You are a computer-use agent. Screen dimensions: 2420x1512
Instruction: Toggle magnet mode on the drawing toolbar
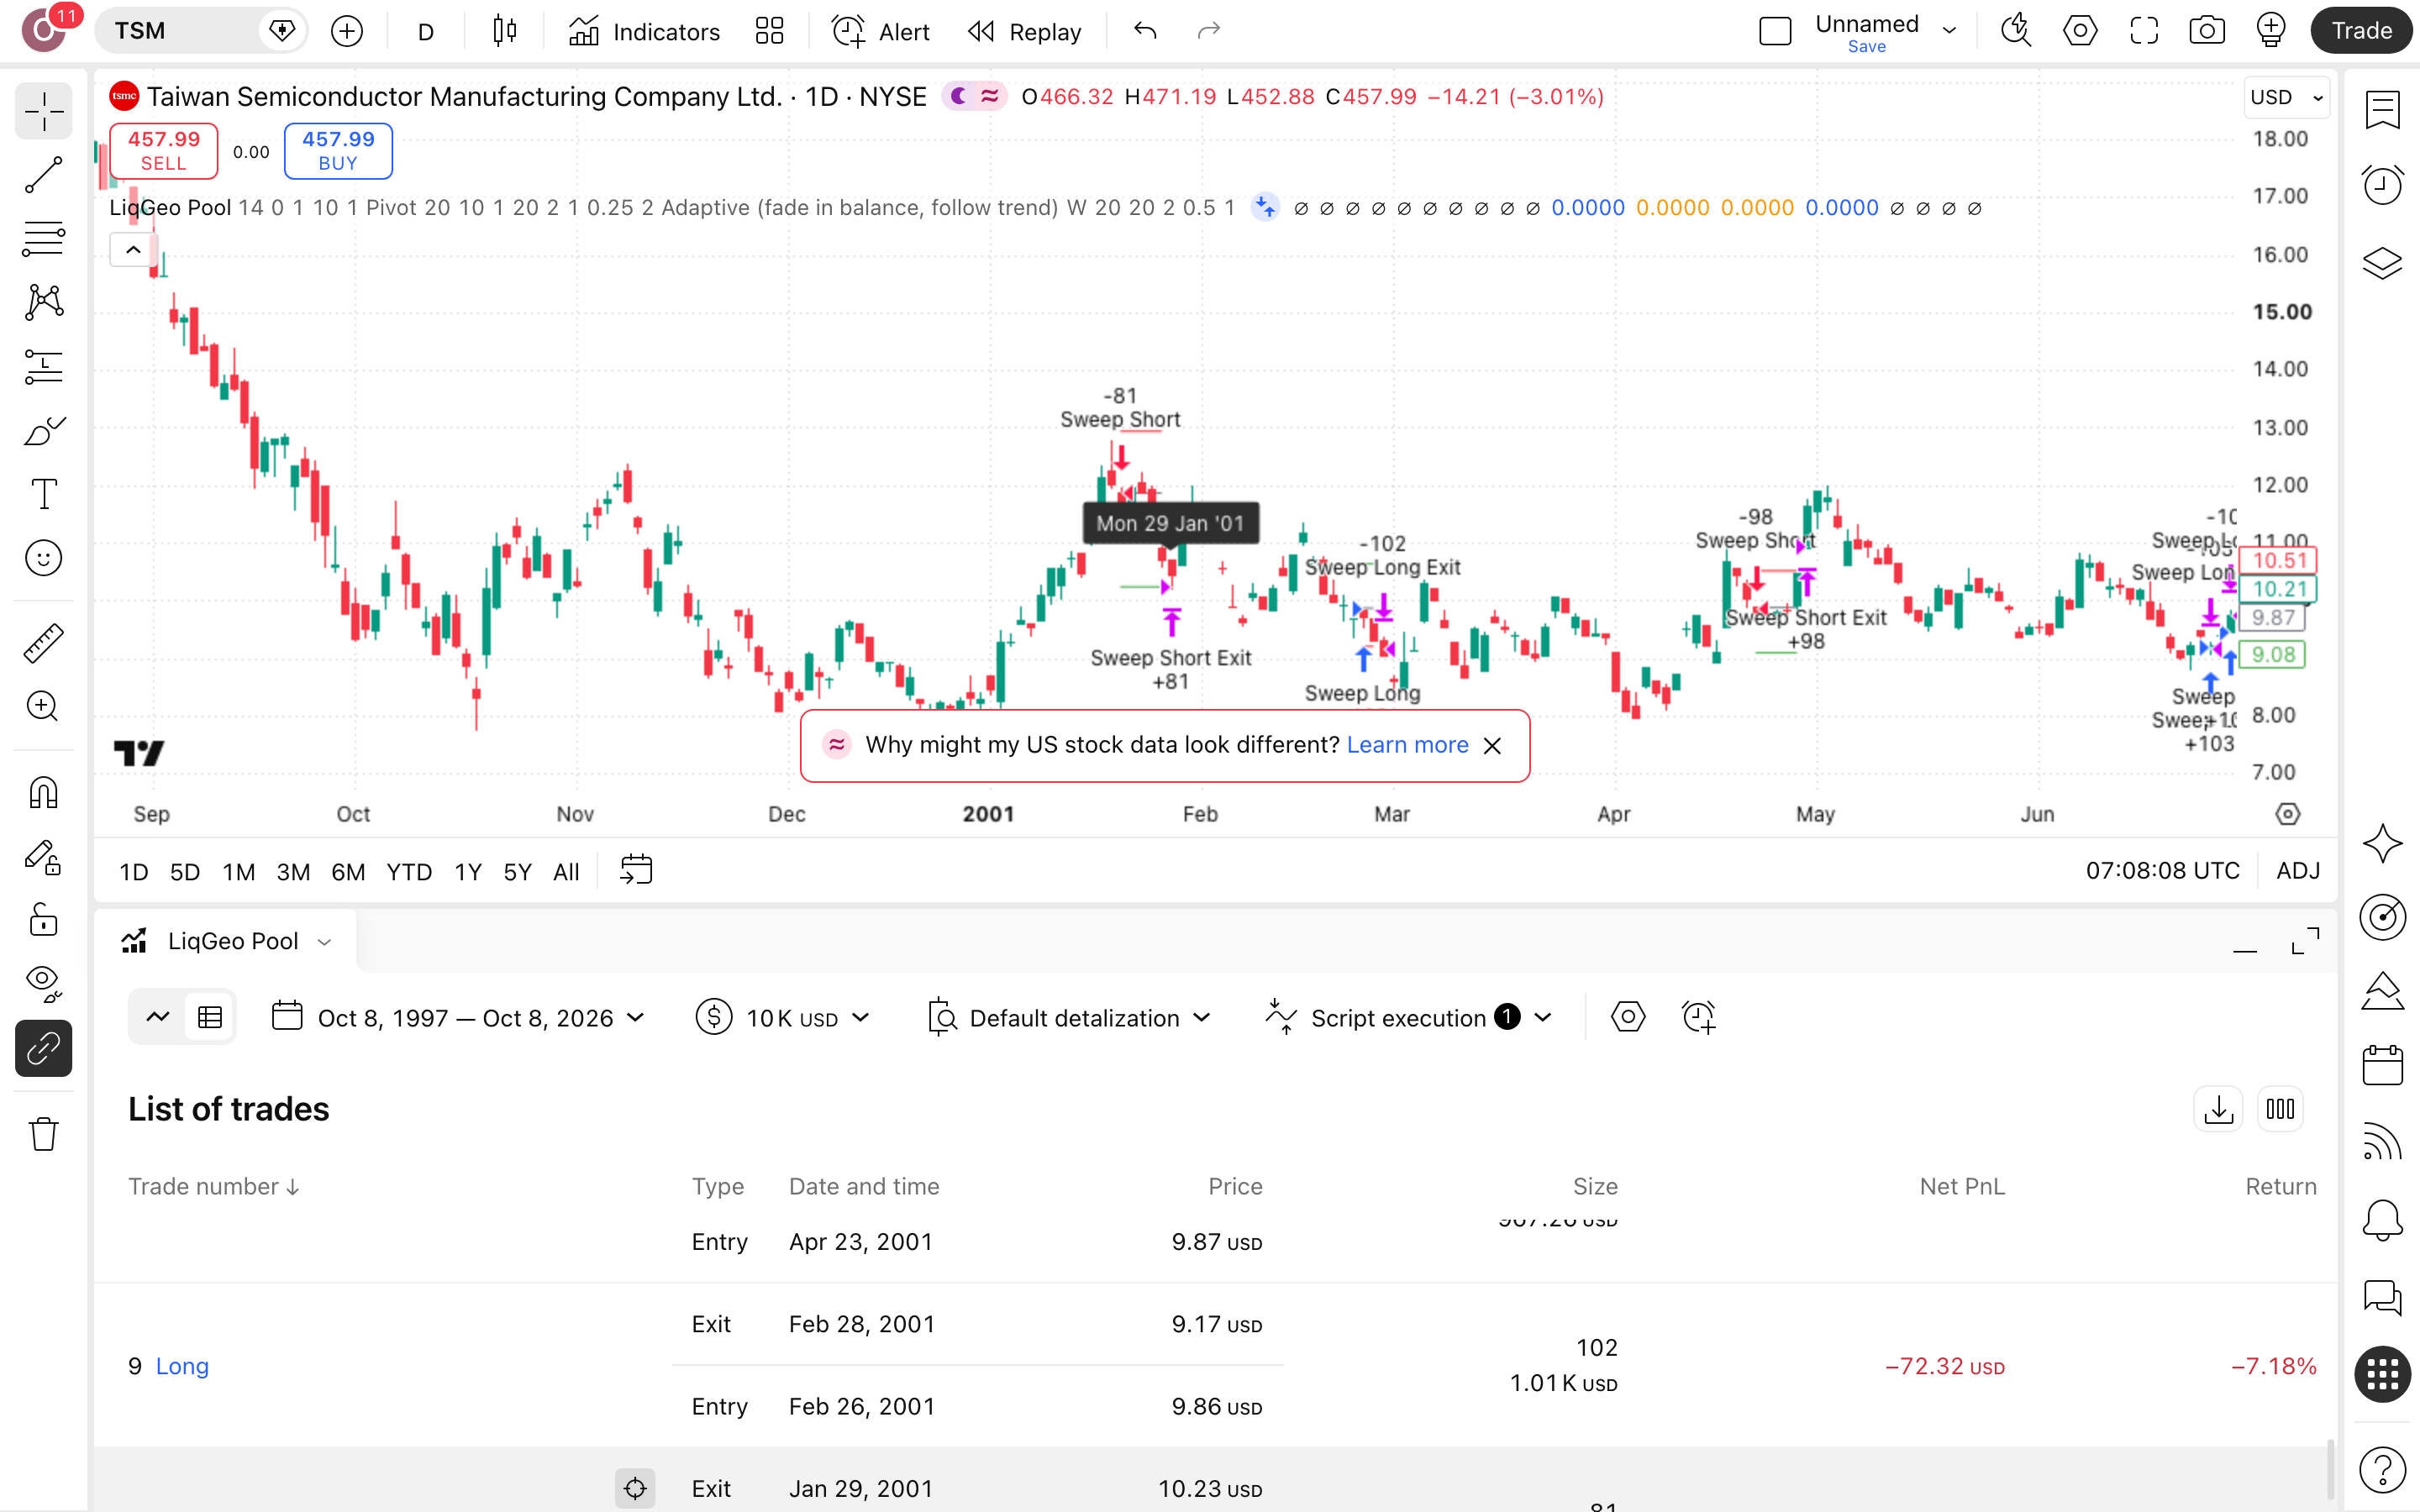(44, 792)
